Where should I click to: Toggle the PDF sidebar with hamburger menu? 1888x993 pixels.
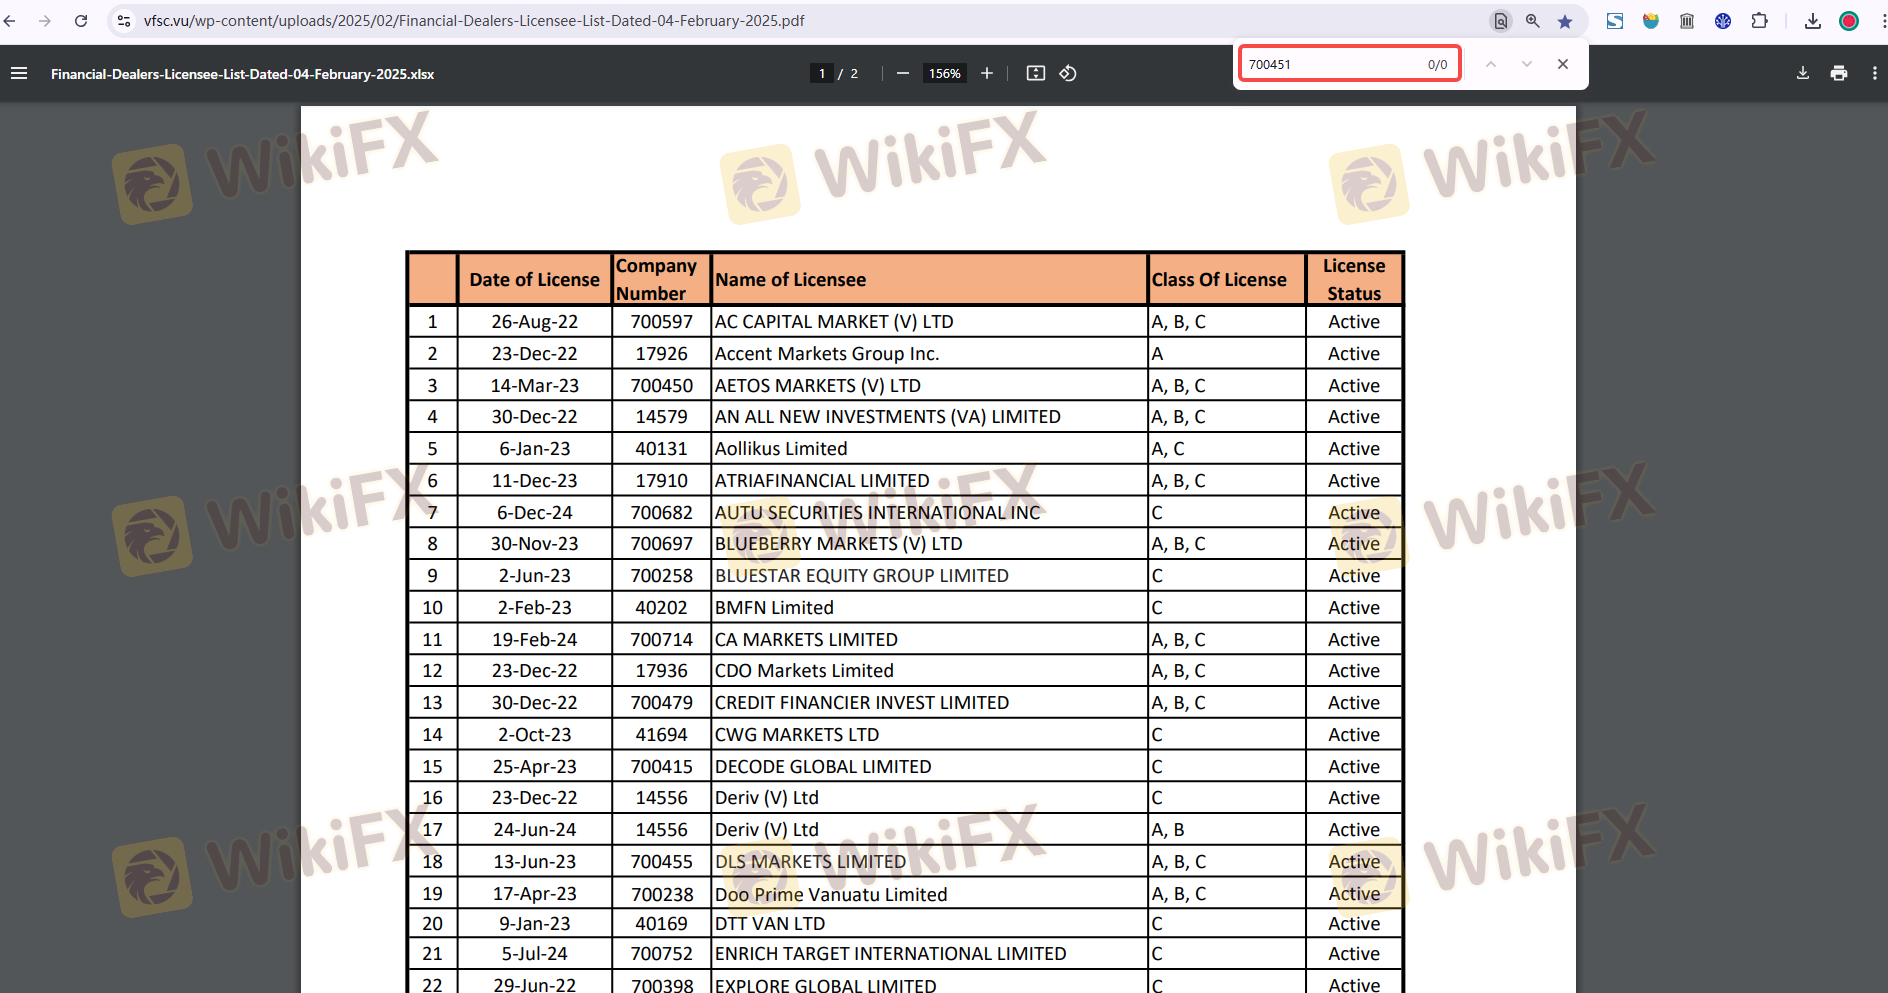pos(19,73)
